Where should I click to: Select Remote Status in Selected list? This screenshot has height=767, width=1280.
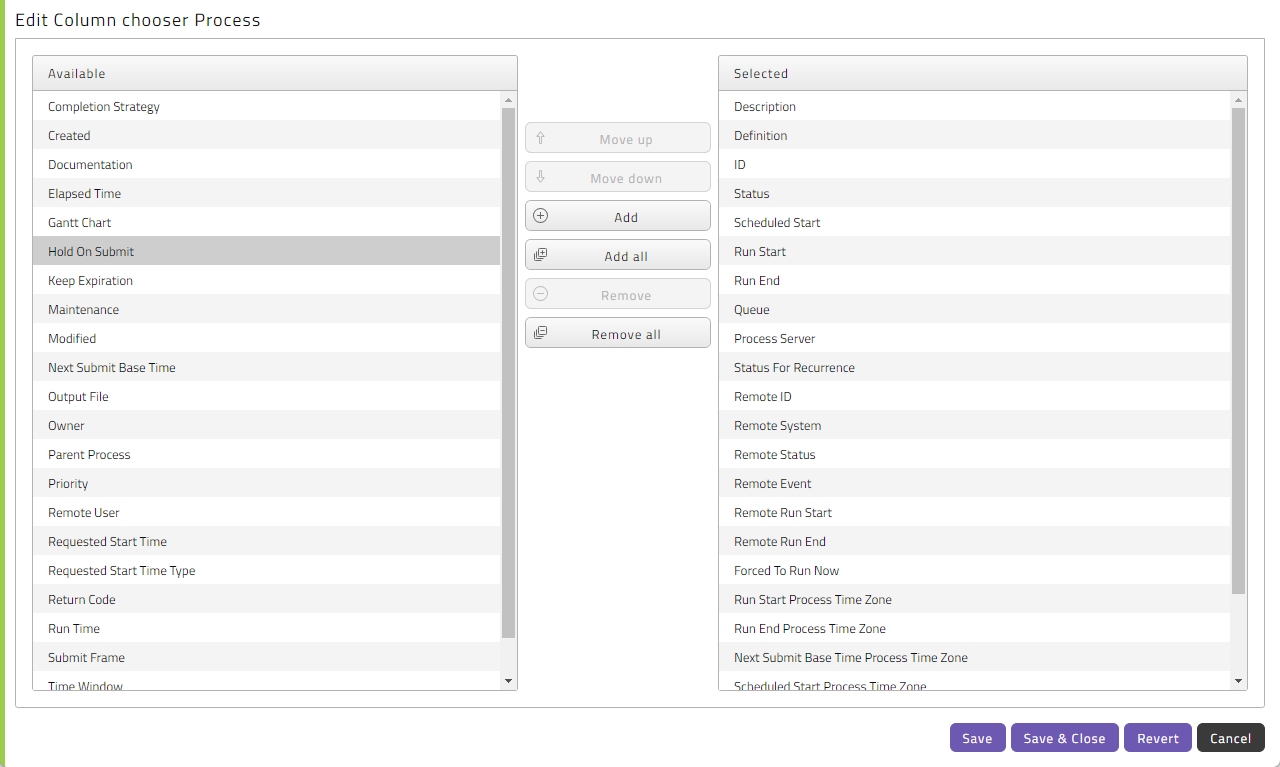coord(975,454)
